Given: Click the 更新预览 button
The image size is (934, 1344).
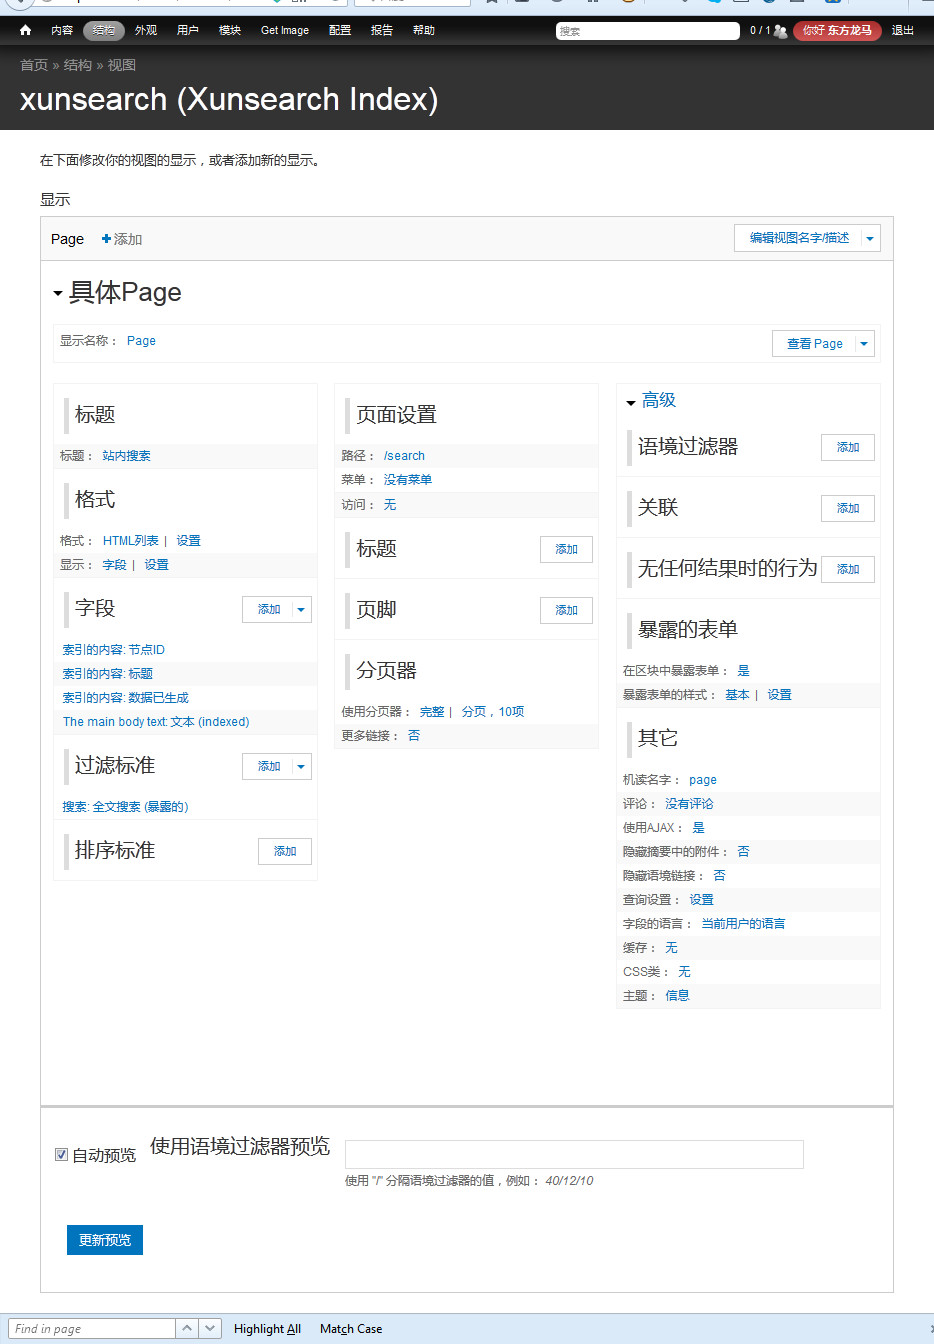Looking at the screenshot, I should coord(105,1240).
